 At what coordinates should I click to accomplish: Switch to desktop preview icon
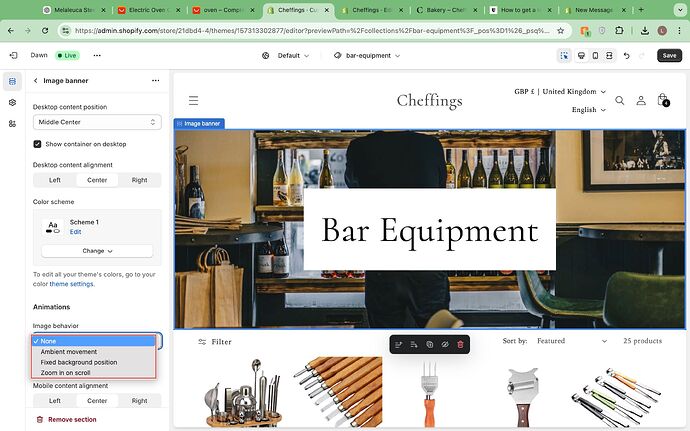tap(581, 55)
